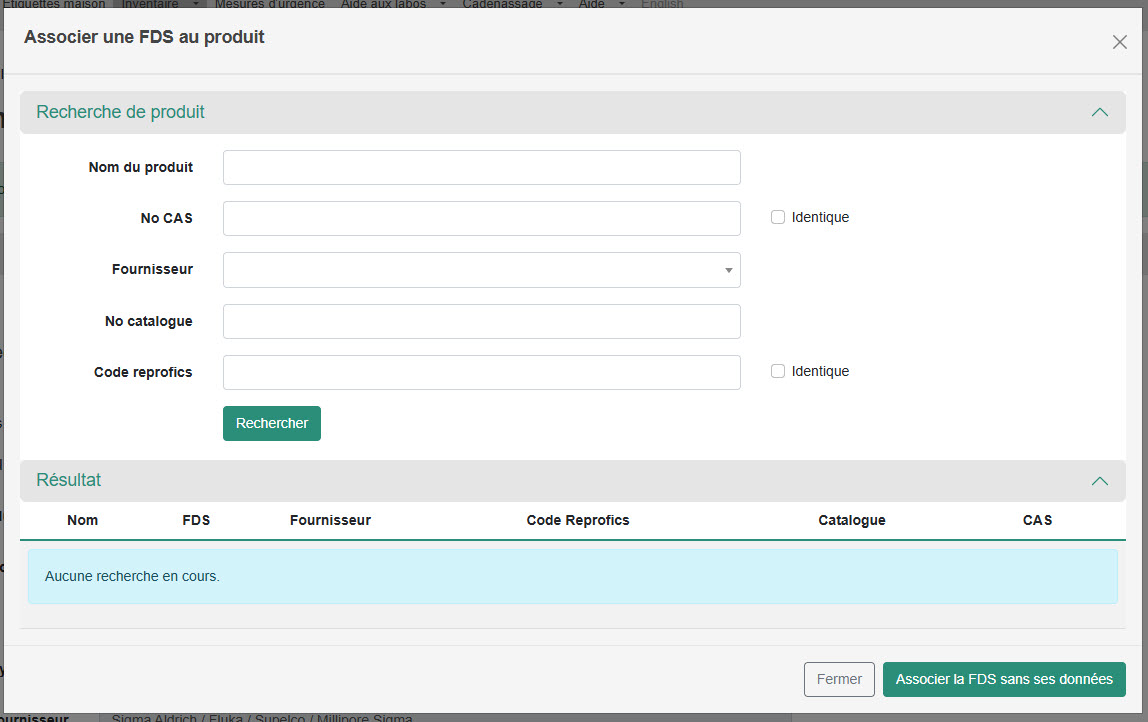1148x722 pixels.
Task: Click the FDS column header
Action: click(196, 520)
